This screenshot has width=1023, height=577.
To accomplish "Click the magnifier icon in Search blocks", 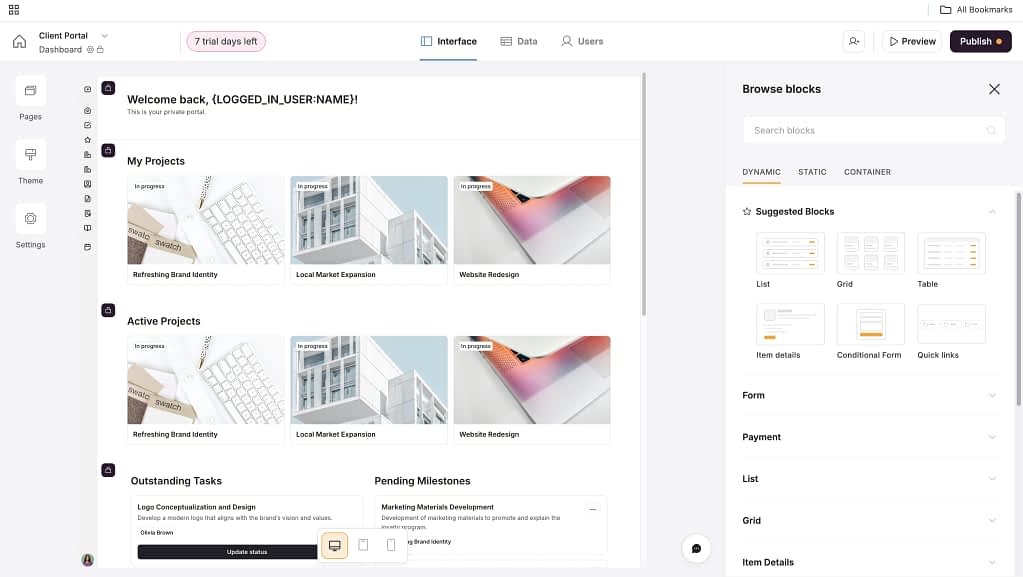I will [x=991, y=131].
